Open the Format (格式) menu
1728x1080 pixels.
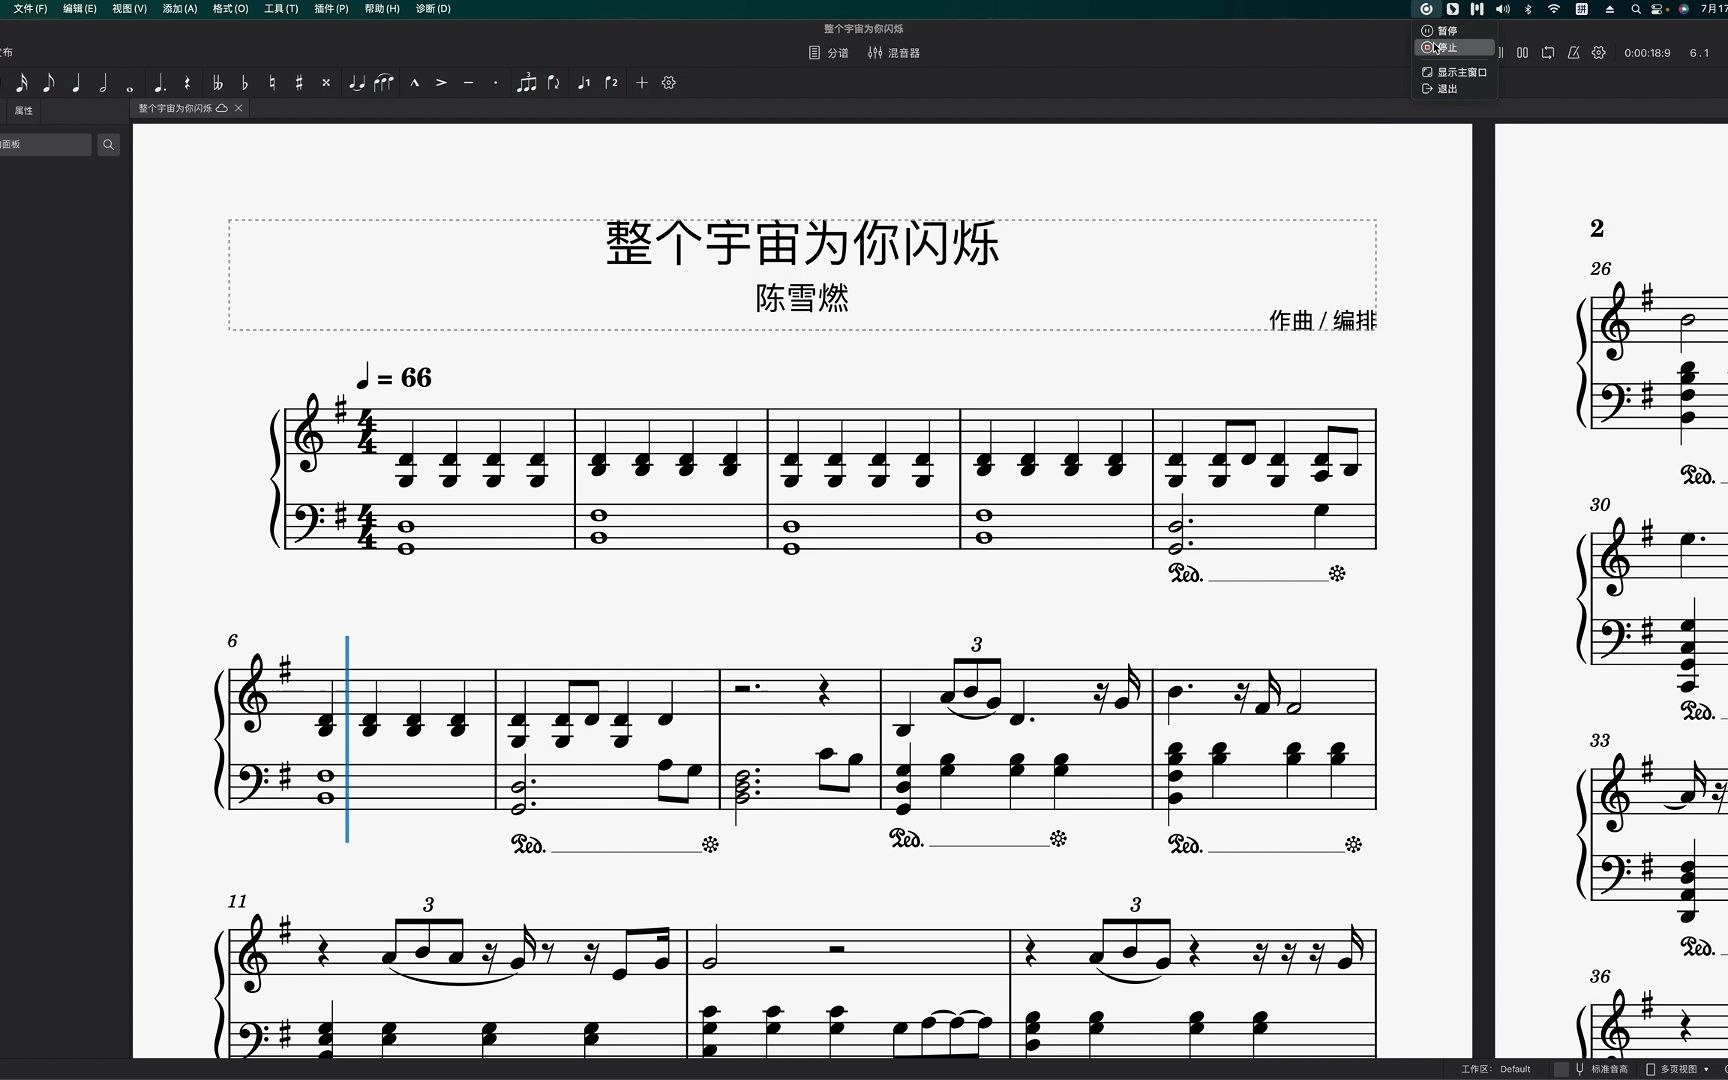(230, 8)
